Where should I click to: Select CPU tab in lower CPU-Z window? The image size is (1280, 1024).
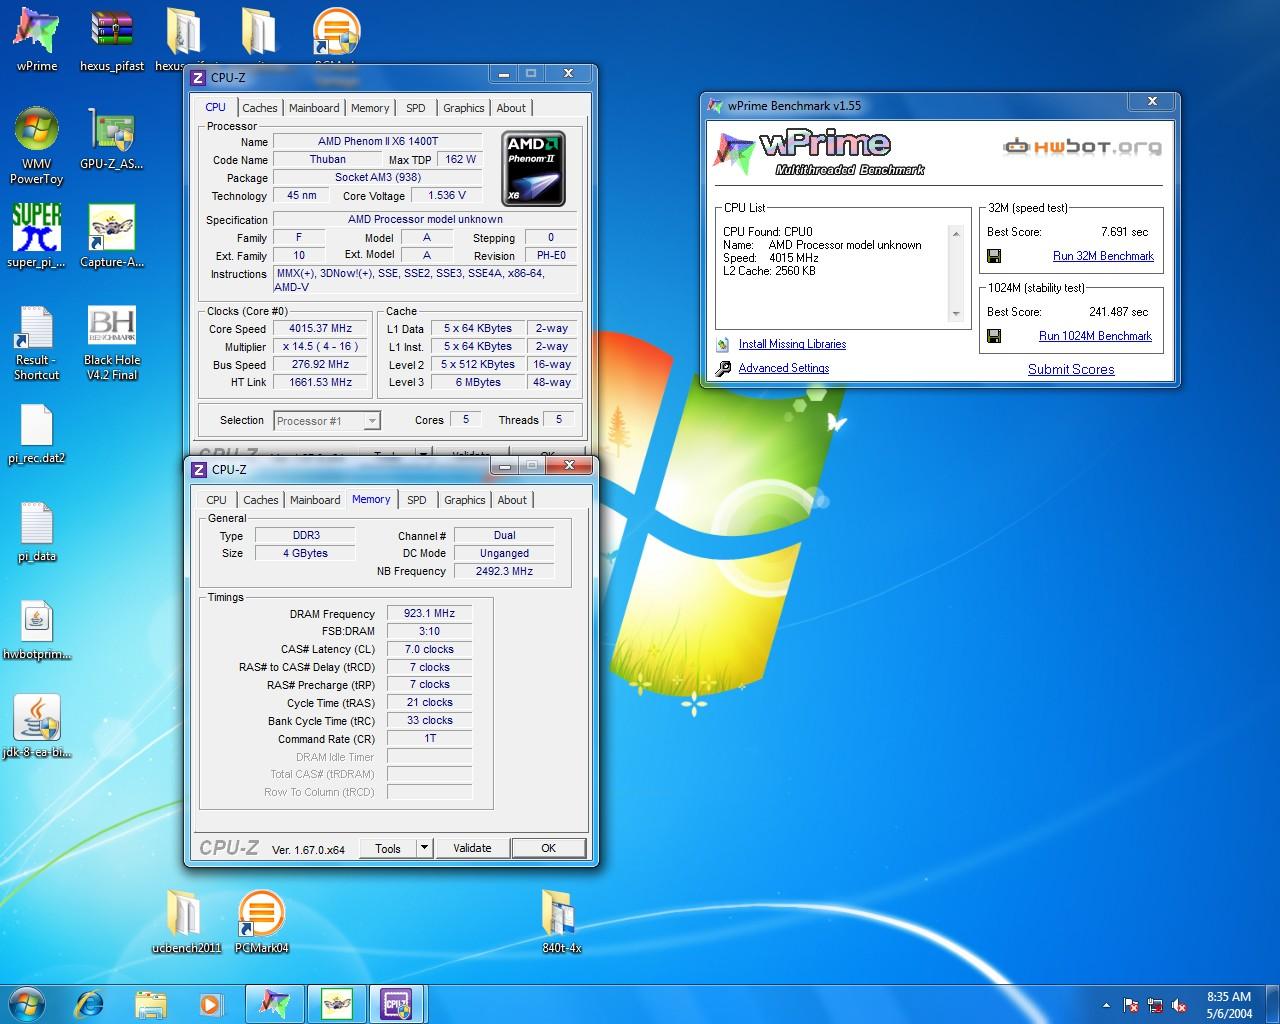(216, 500)
